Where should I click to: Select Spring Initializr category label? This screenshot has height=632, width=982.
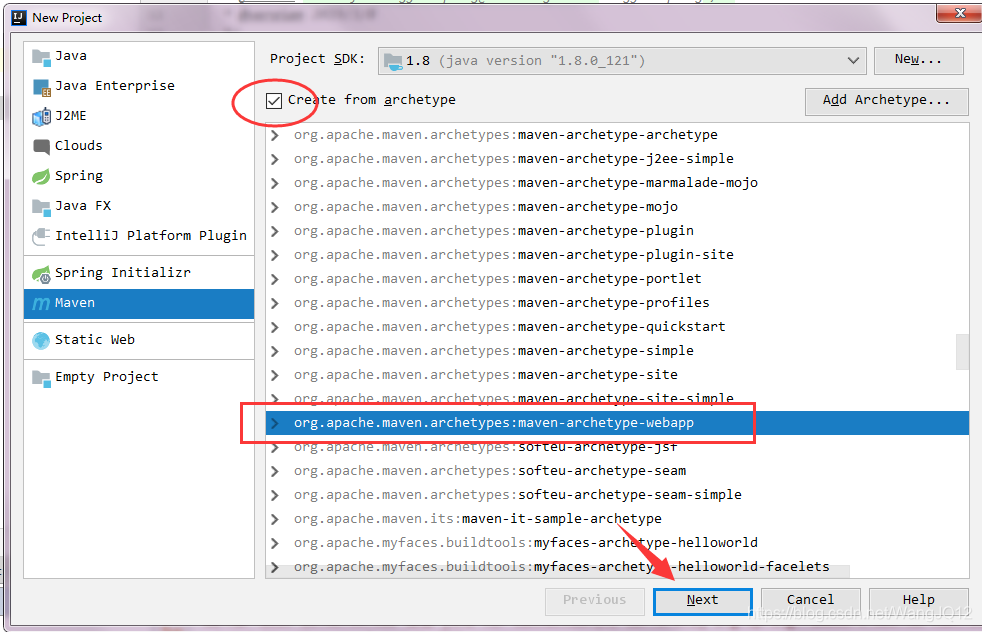pyautogui.click(x=123, y=273)
